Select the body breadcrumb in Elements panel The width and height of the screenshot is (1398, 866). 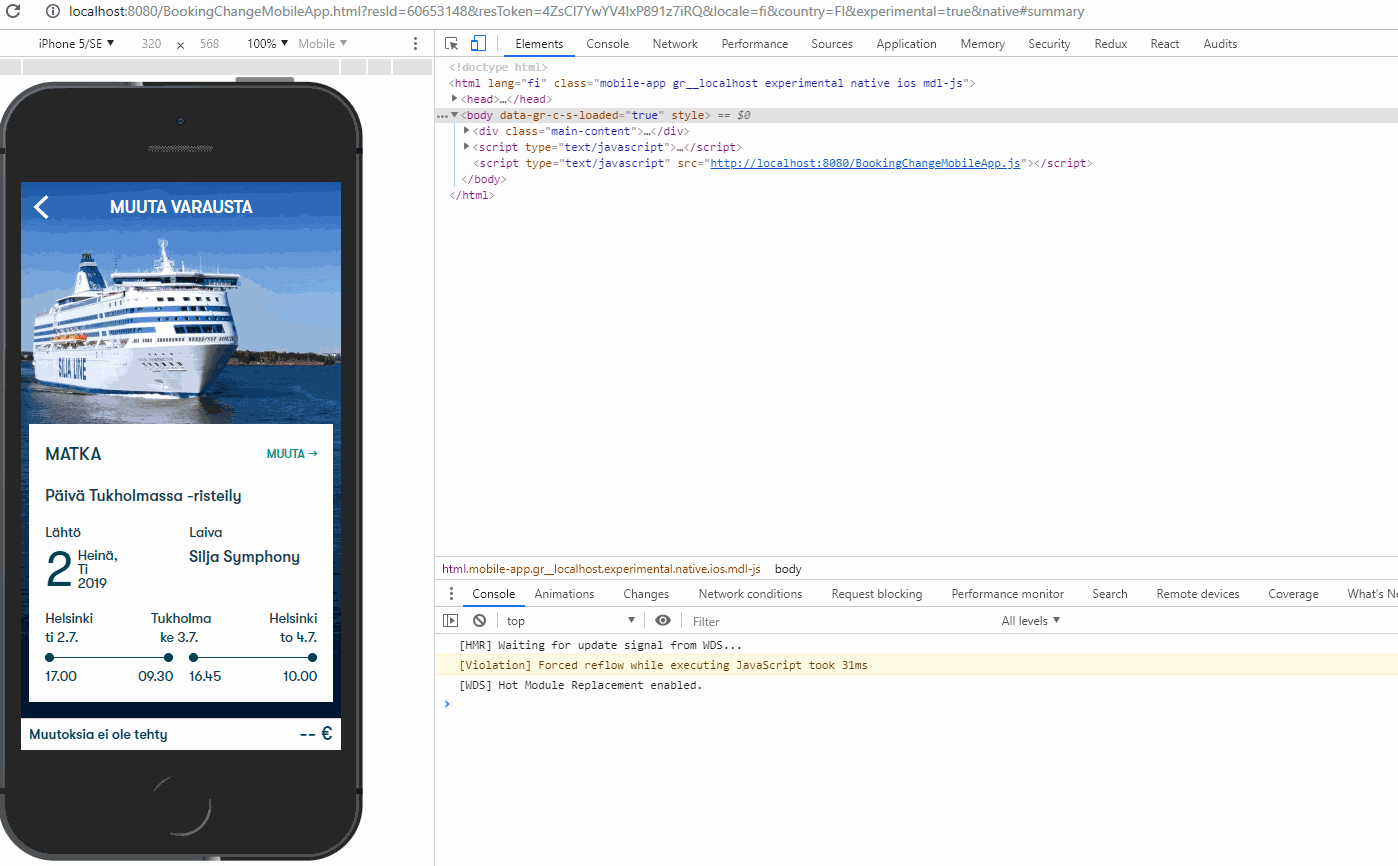[x=788, y=569]
